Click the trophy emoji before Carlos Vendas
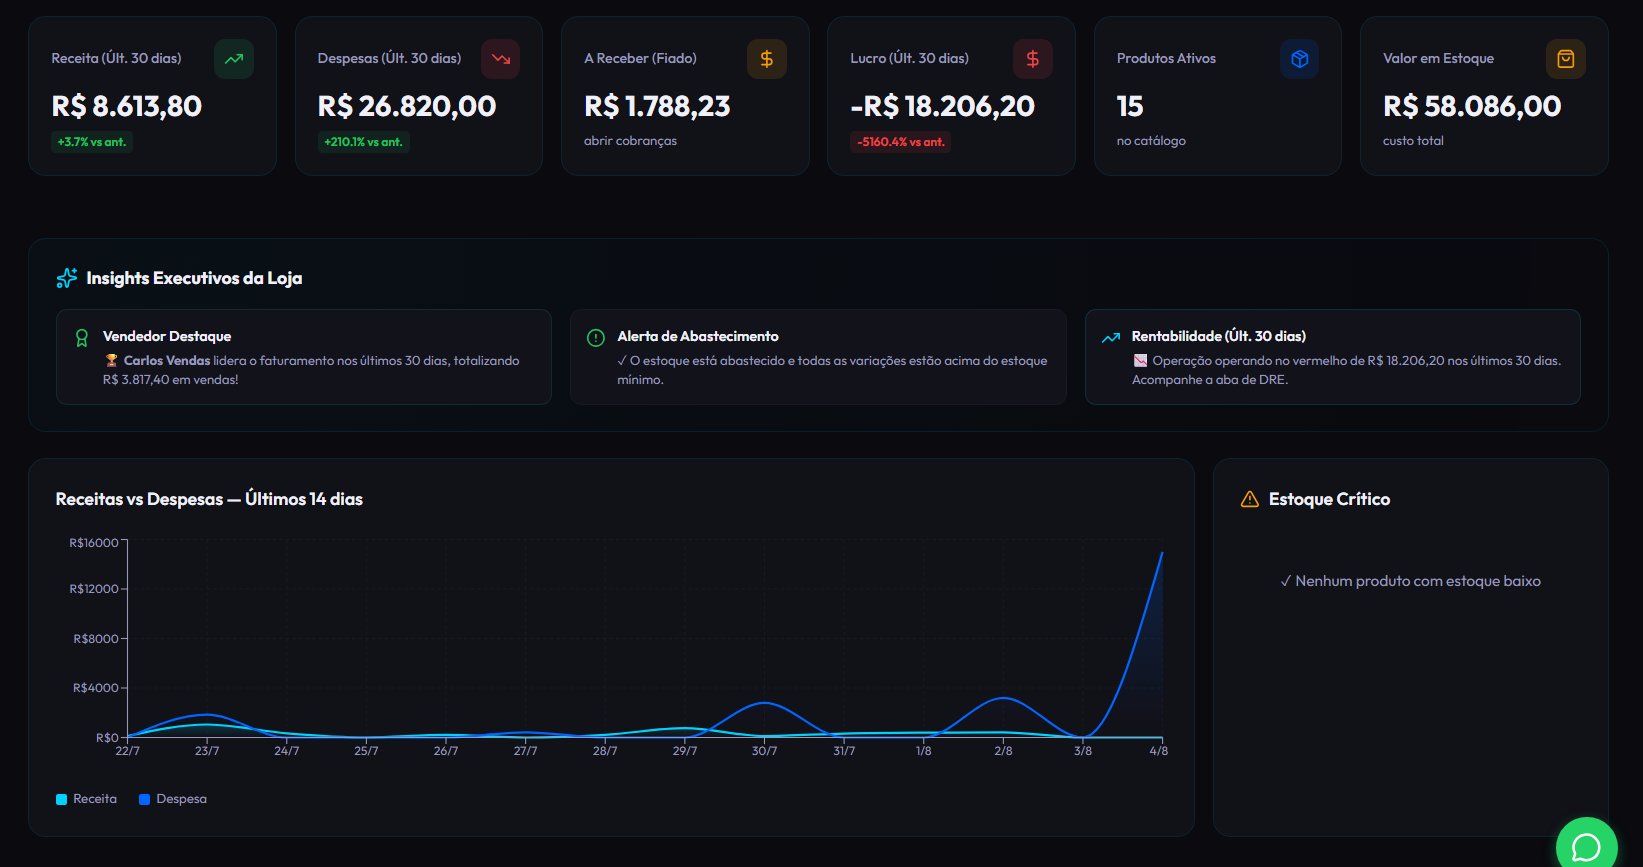The width and height of the screenshot is (1643, 867). (x=111, y=361)
